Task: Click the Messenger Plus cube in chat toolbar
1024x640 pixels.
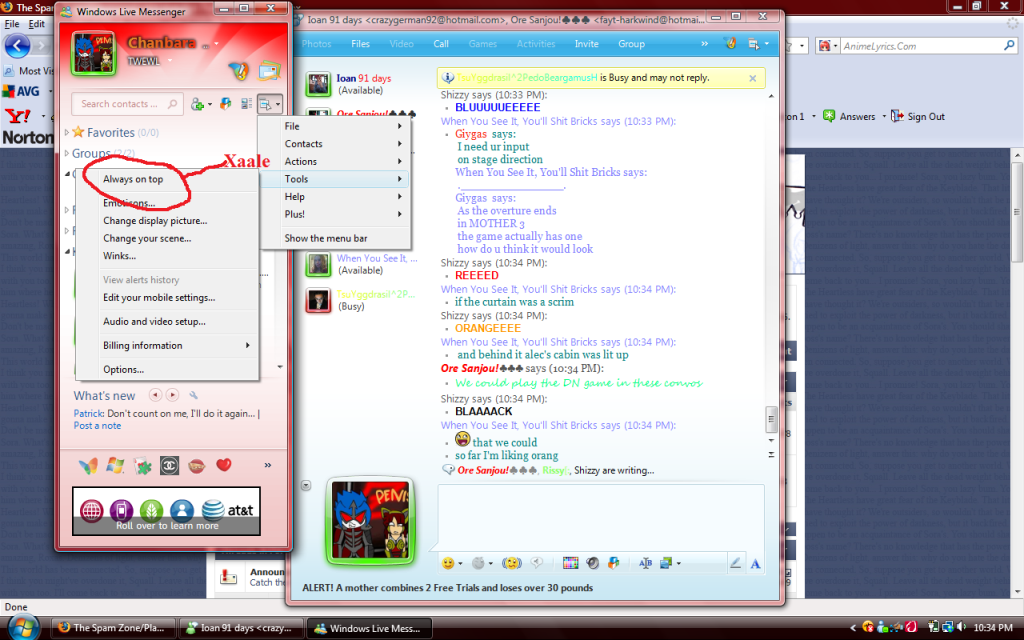Action: point(613,563)
